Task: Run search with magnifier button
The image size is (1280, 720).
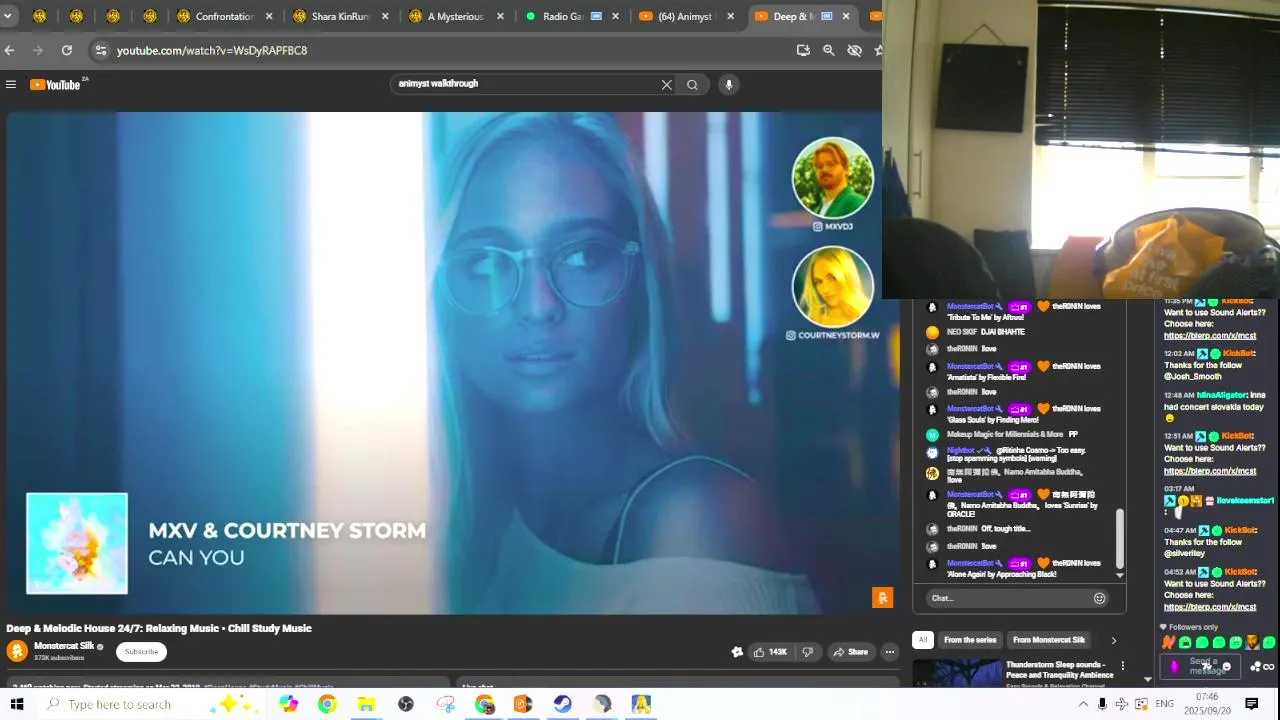Action: pyautogui.click(x=692, y=85)
